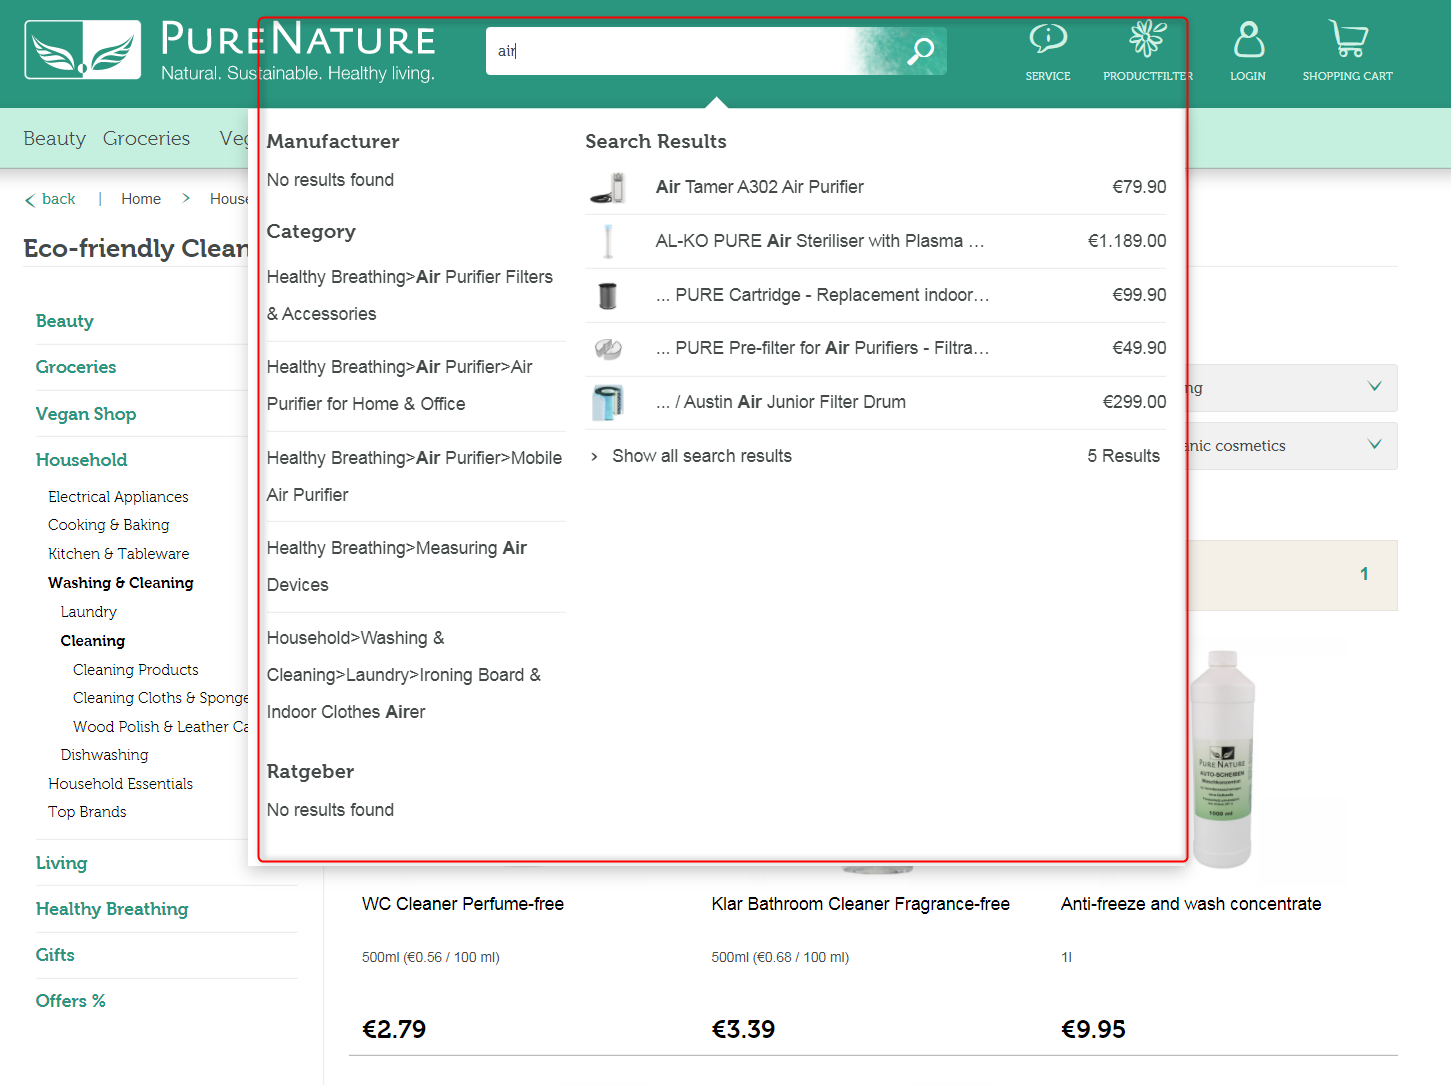Click the back arrow link
The width and height of the screenshot is (1451, 1085).
point(50,199)
